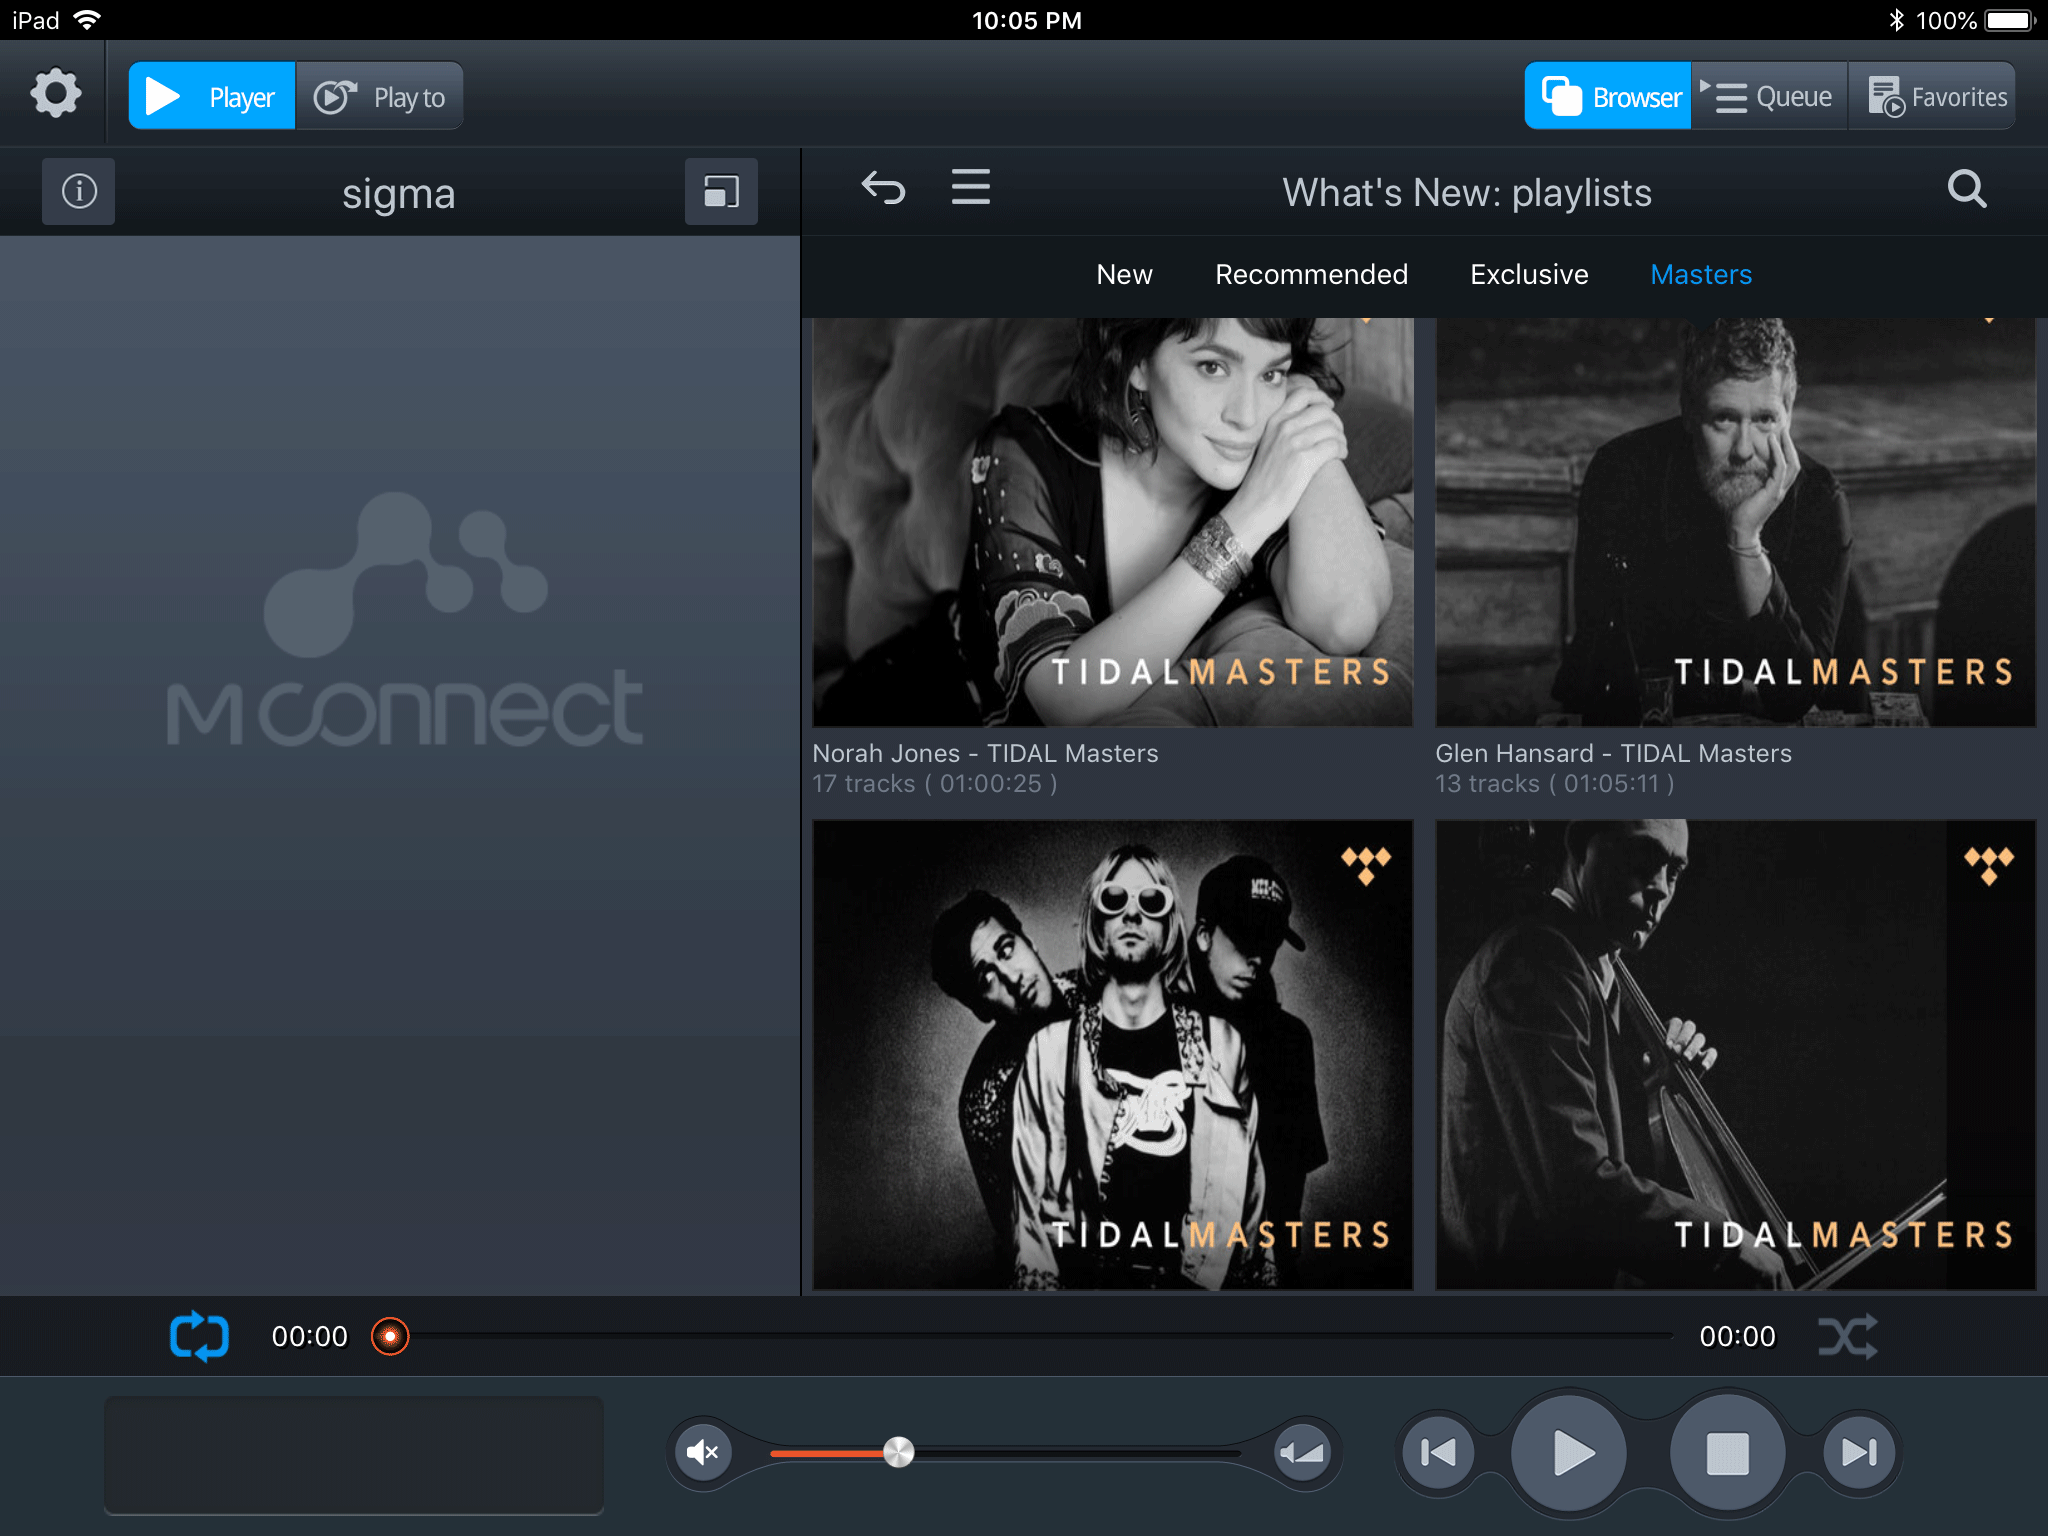Go back with the return arrow

tap(883, 188)
